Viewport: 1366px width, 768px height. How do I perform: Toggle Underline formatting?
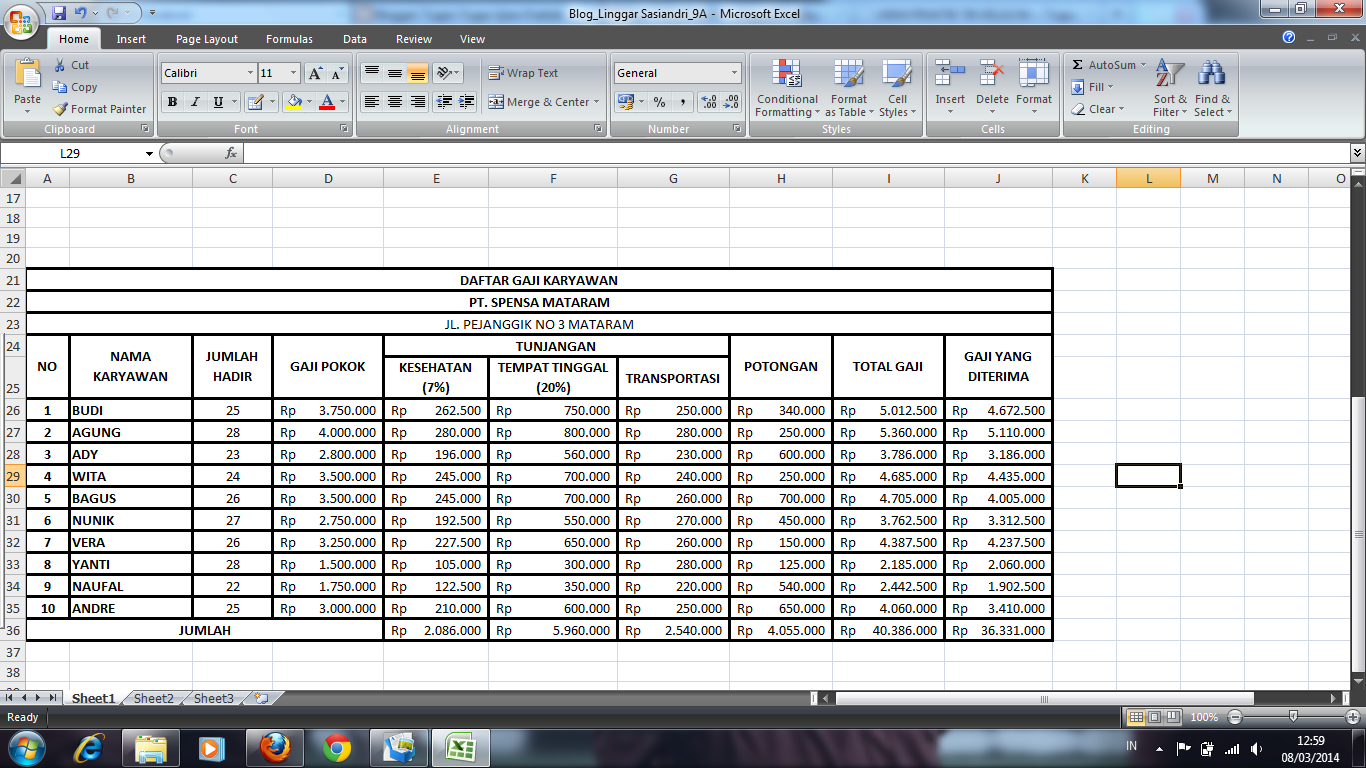(x=218, y=102)
